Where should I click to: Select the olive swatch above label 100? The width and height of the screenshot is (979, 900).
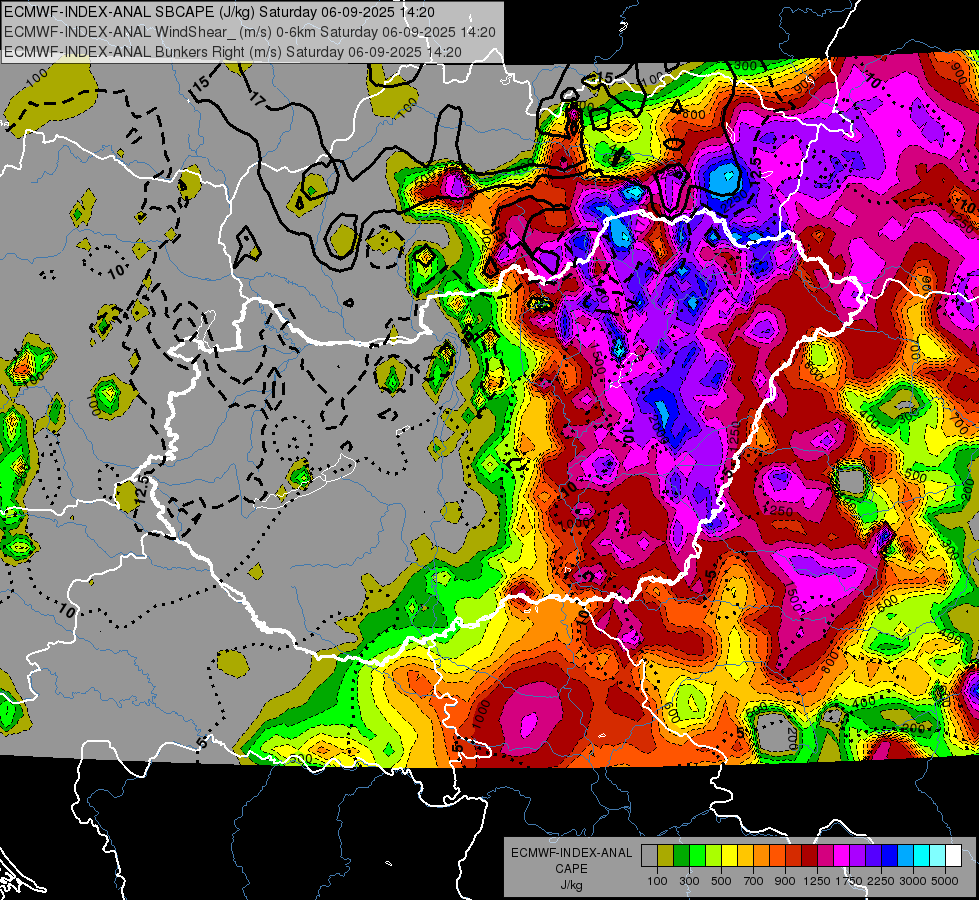(665, 856)
